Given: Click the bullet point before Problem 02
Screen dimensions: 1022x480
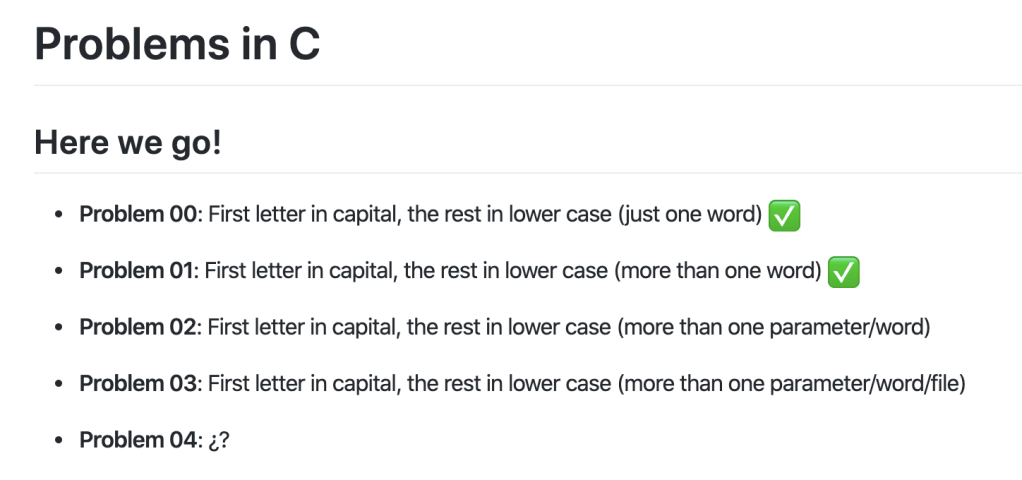Looking at the screenshot, I should (x=61, y=327).
